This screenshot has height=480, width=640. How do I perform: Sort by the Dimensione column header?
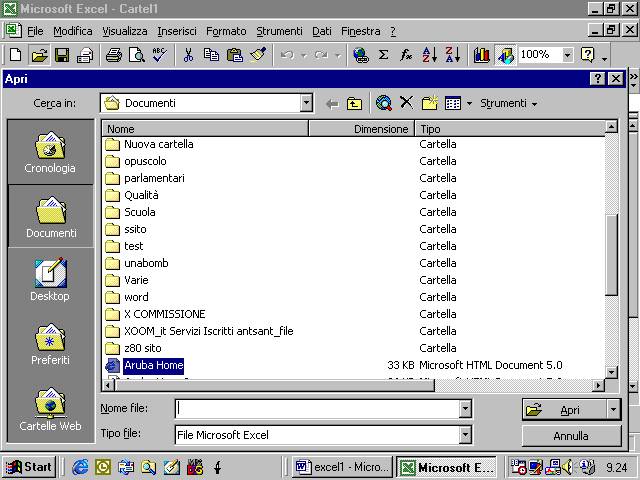[x=362, y=129]
